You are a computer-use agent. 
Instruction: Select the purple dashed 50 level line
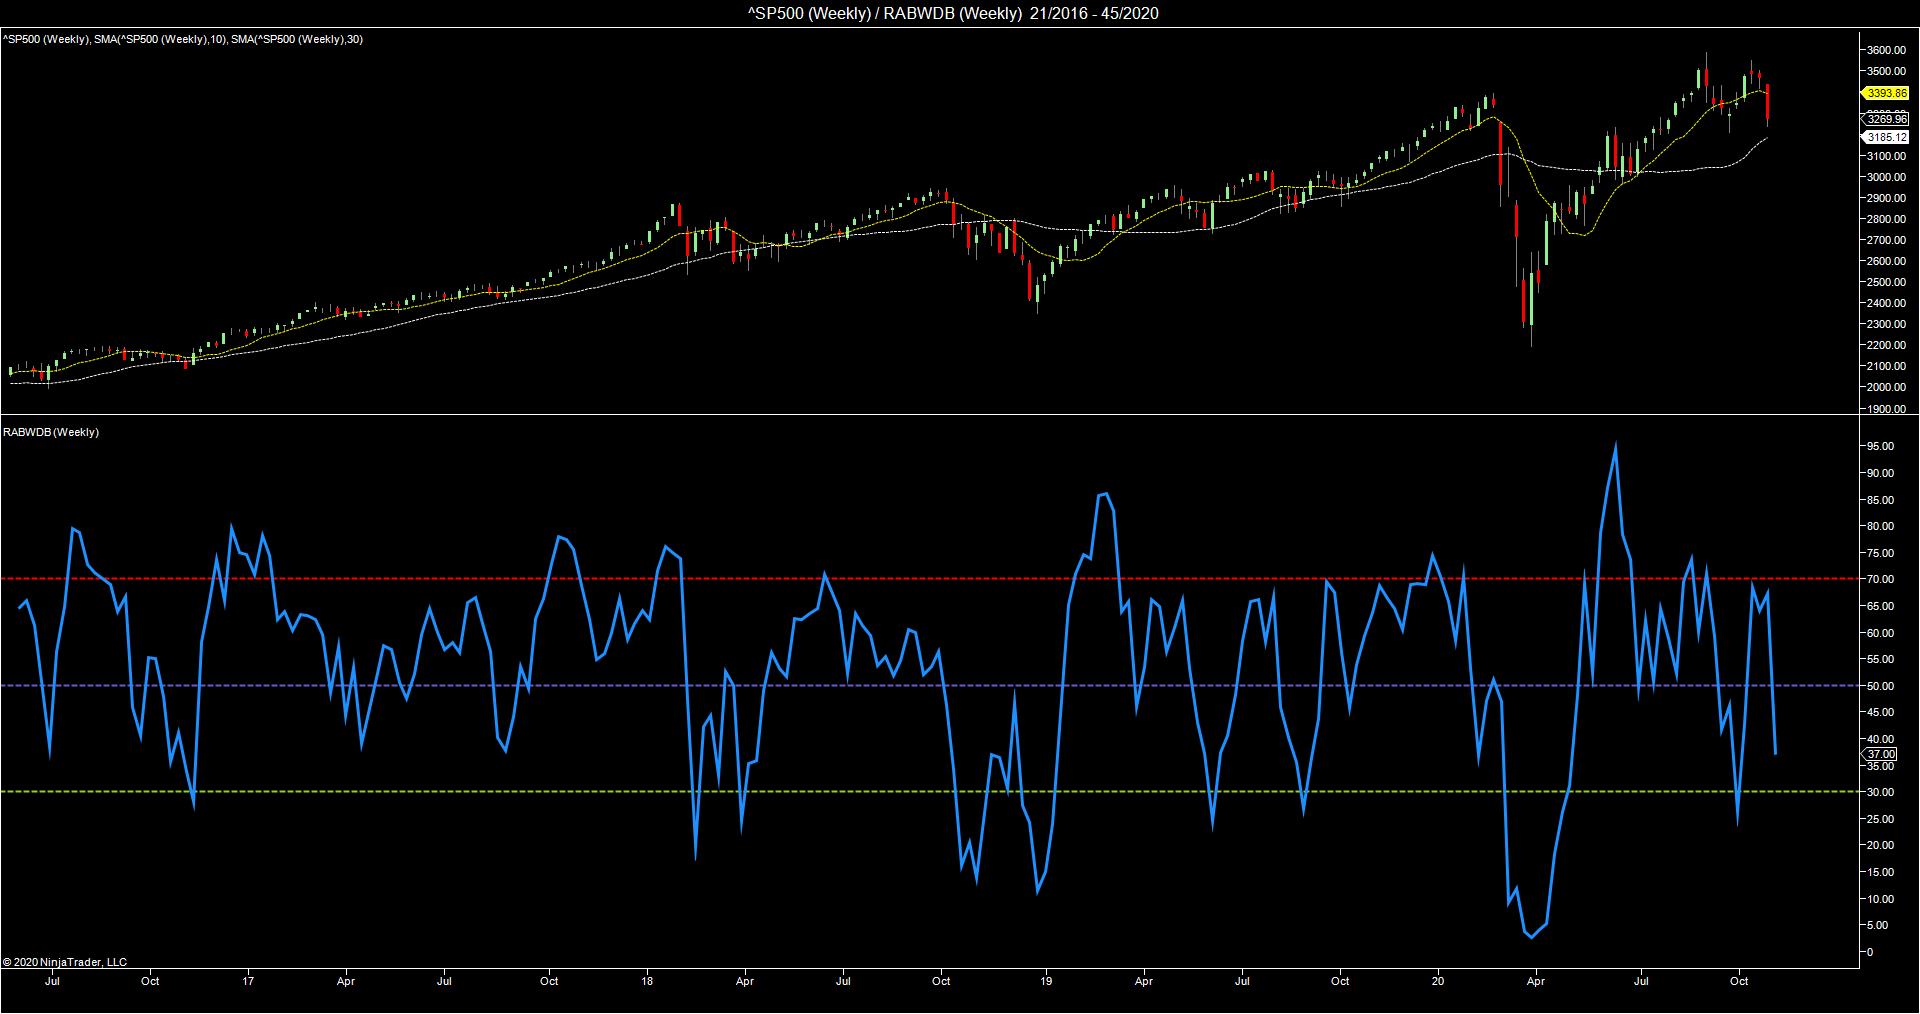pyautogui.click(x=928, y=686)
